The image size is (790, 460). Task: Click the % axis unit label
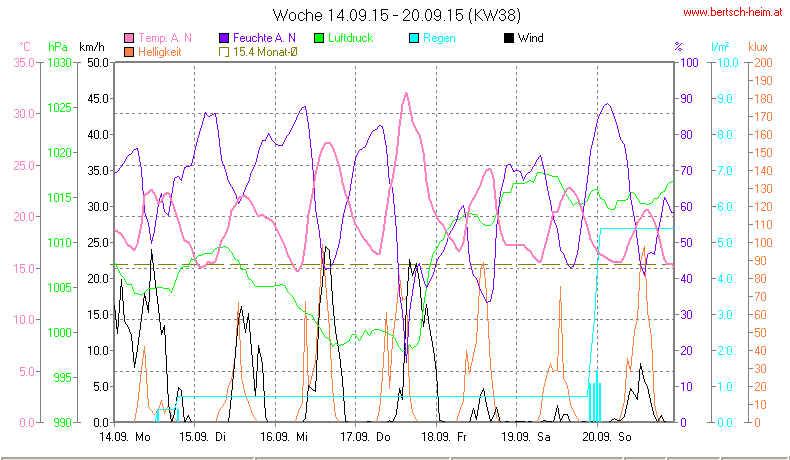click(x=679, y=47)
